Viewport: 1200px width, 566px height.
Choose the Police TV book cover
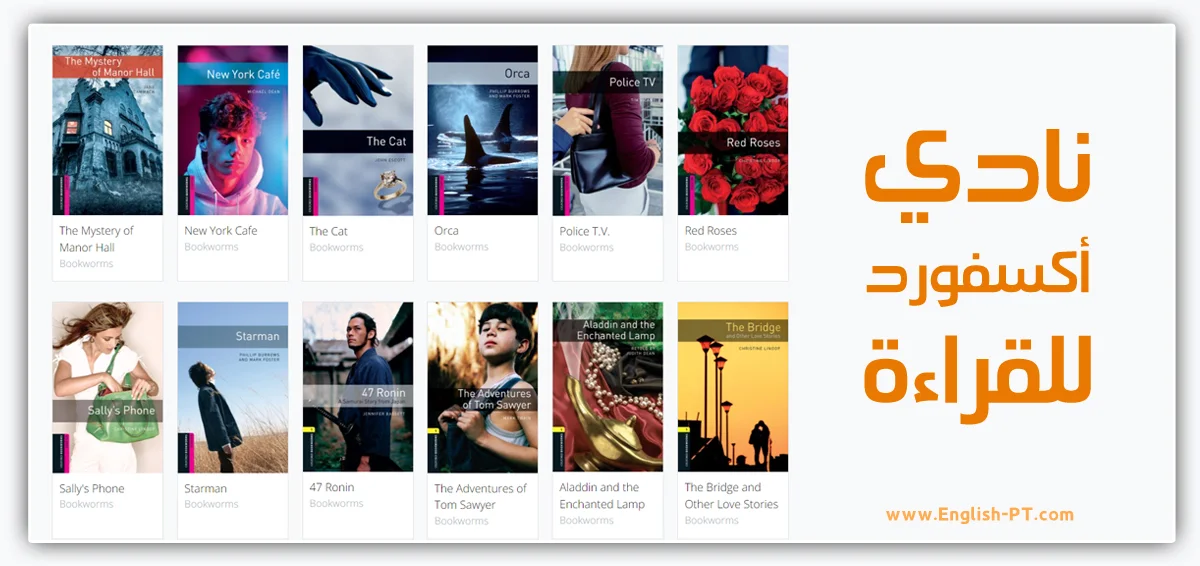coord(607,130)
